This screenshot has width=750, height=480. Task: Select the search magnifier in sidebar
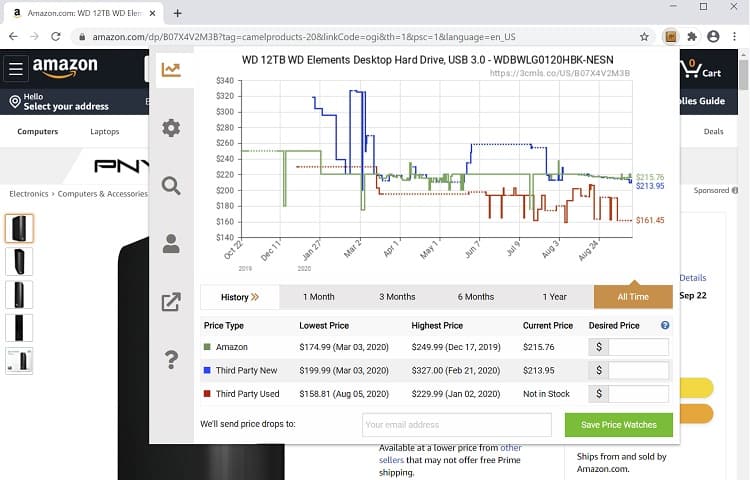171,185
